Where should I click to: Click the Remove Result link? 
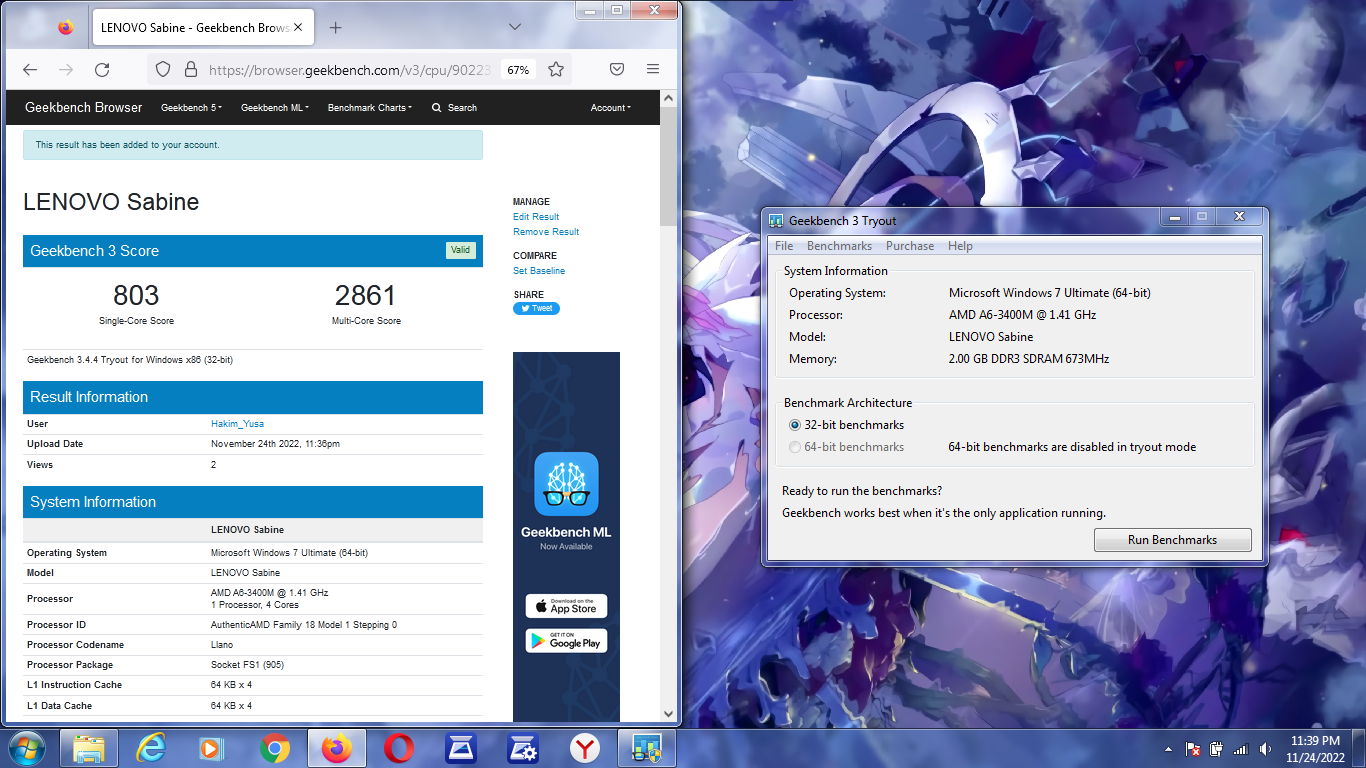(x=546, y=232)
